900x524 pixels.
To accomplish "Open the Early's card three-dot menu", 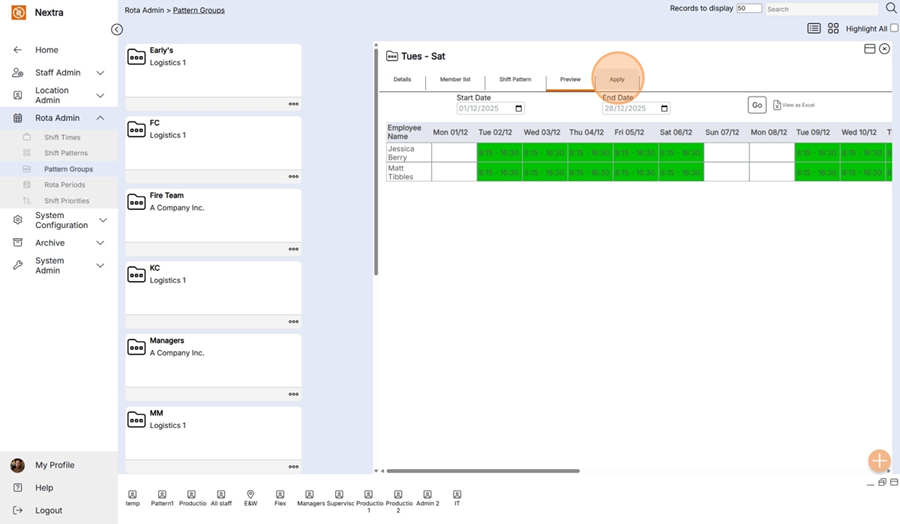I will tap(293, 104).
